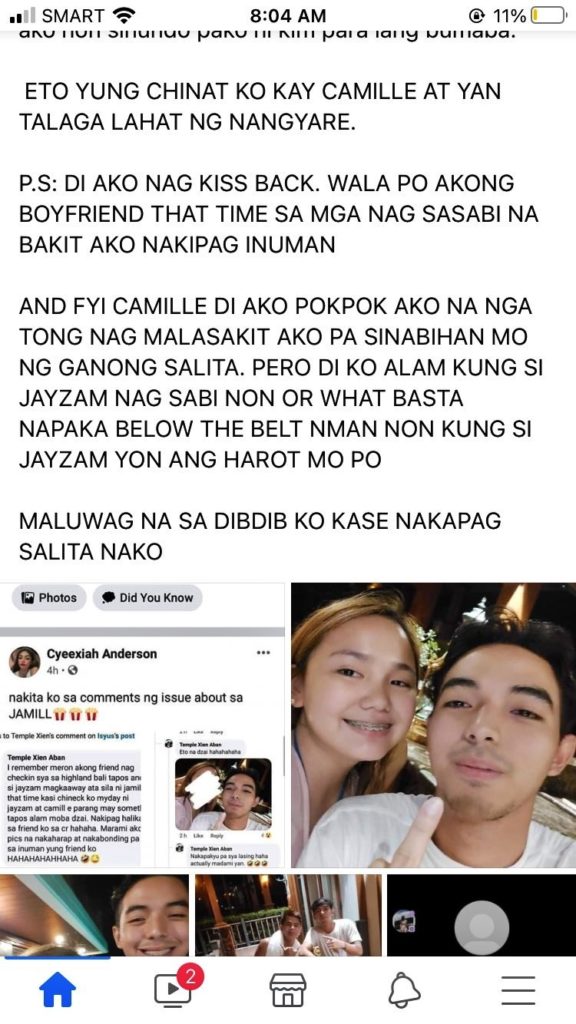
Task: Open the Notifications bell icon
Action: tap(404, 990)
